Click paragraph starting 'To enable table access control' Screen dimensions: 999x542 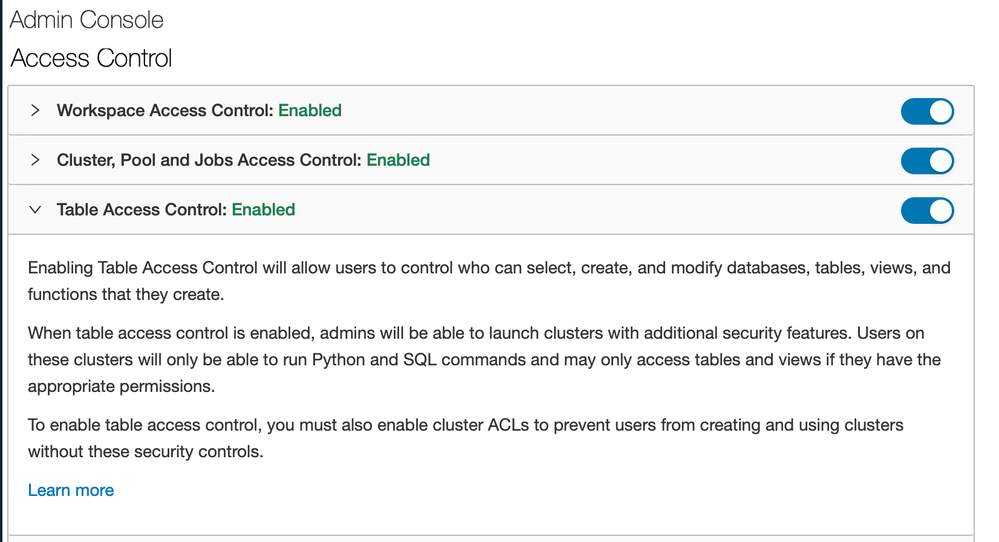(465, 438)
